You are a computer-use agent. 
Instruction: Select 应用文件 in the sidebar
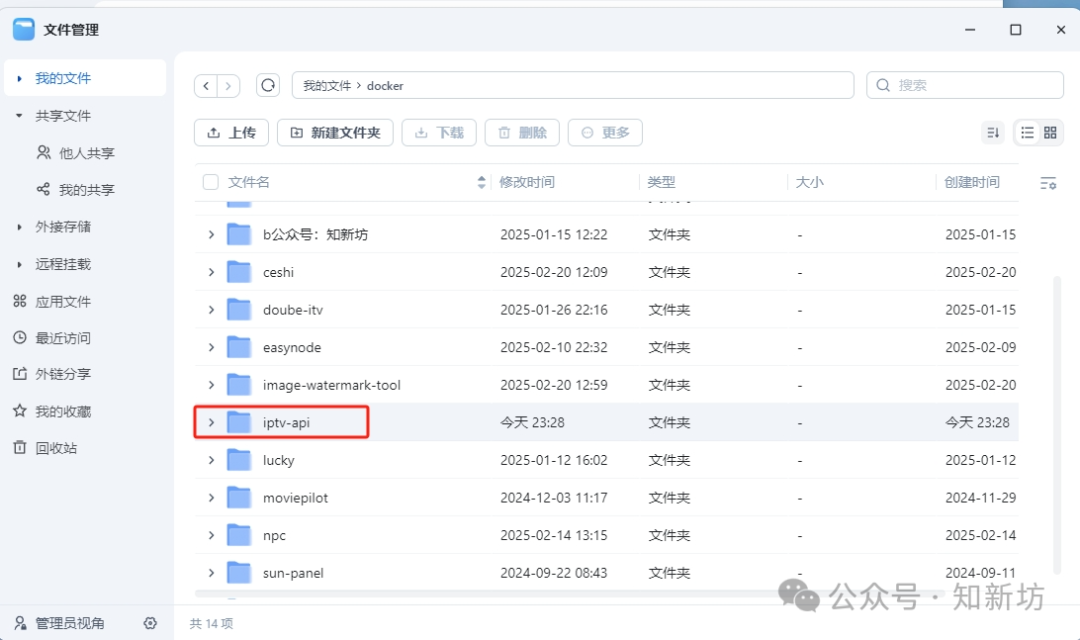coord(62,301)
